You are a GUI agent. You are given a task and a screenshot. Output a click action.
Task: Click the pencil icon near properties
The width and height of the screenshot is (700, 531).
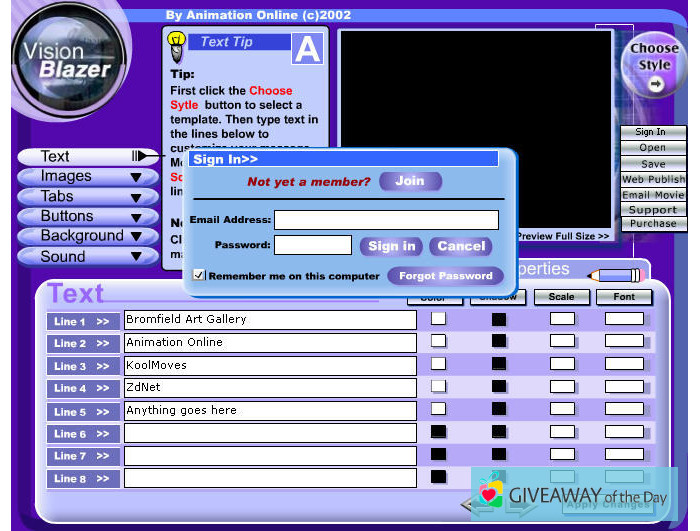pyautogui.click(x=614, y=274)
